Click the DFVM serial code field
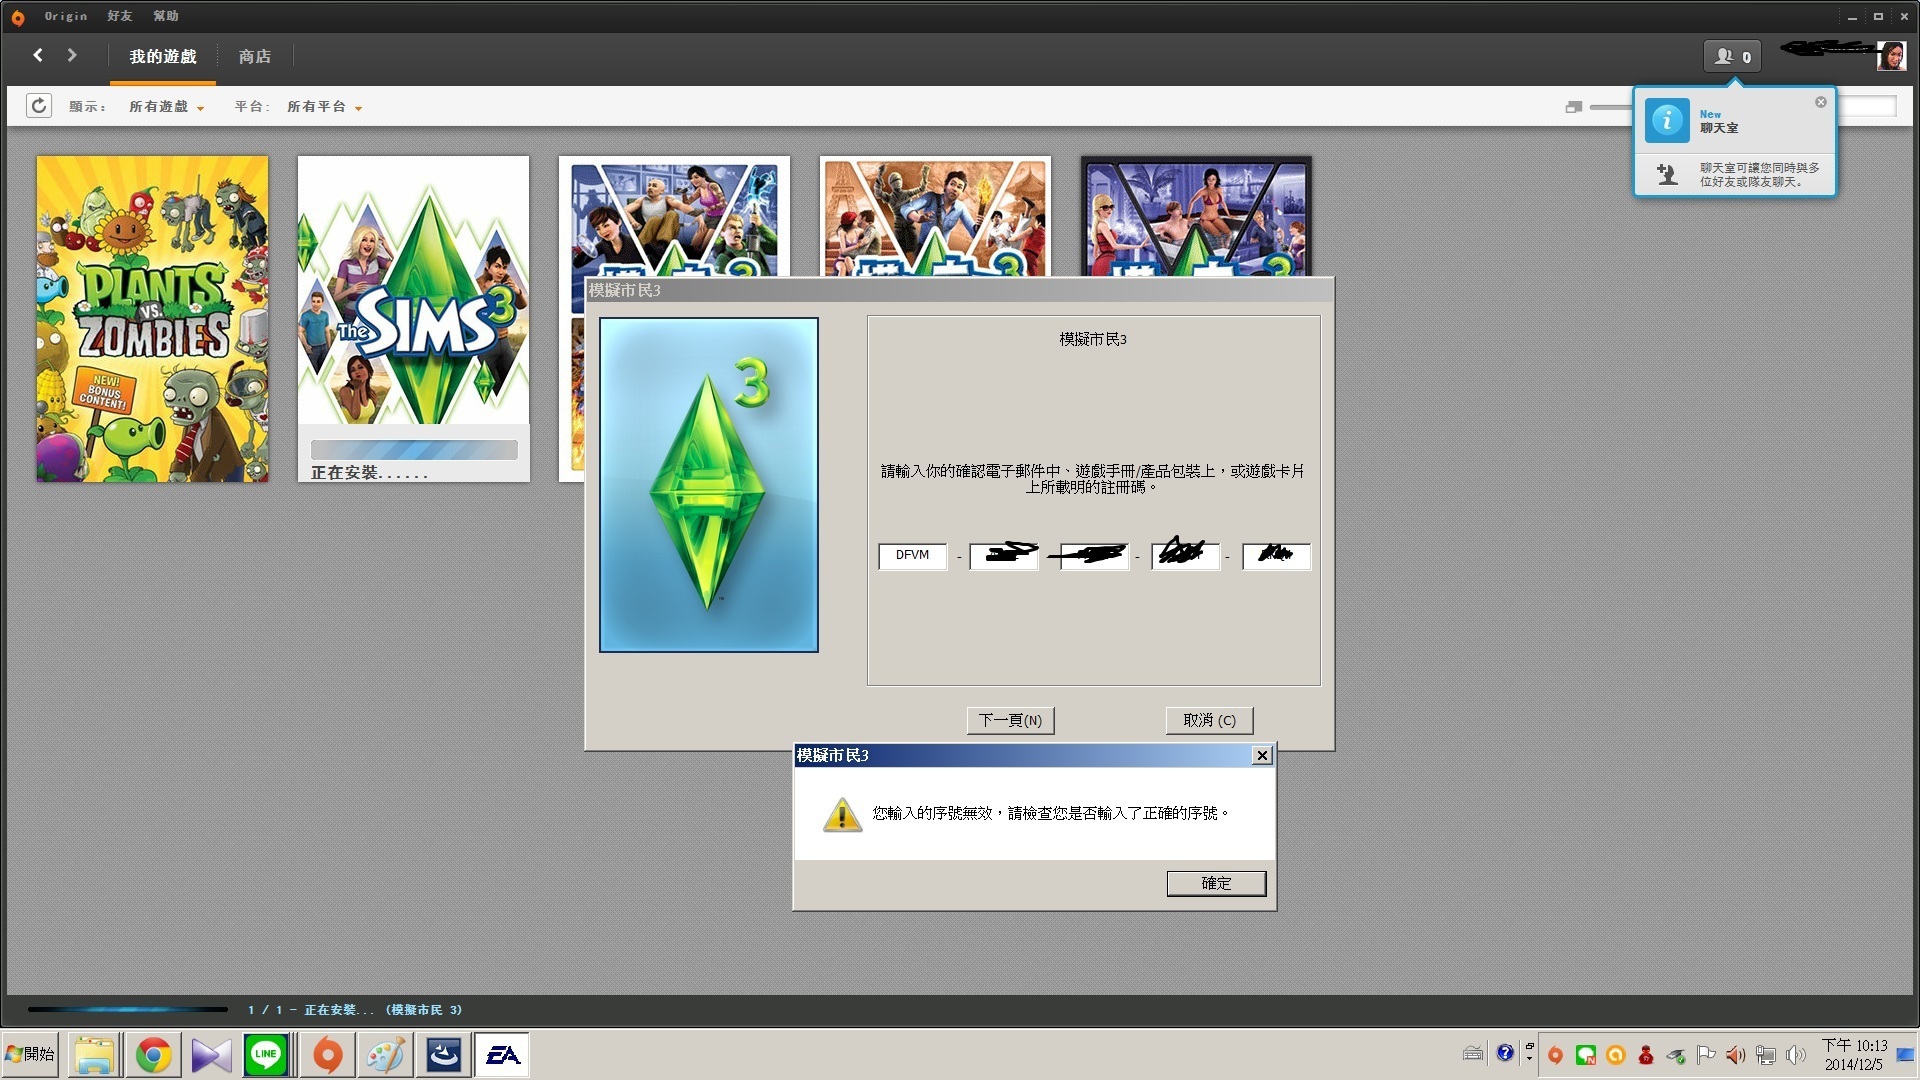 (913, 556)
